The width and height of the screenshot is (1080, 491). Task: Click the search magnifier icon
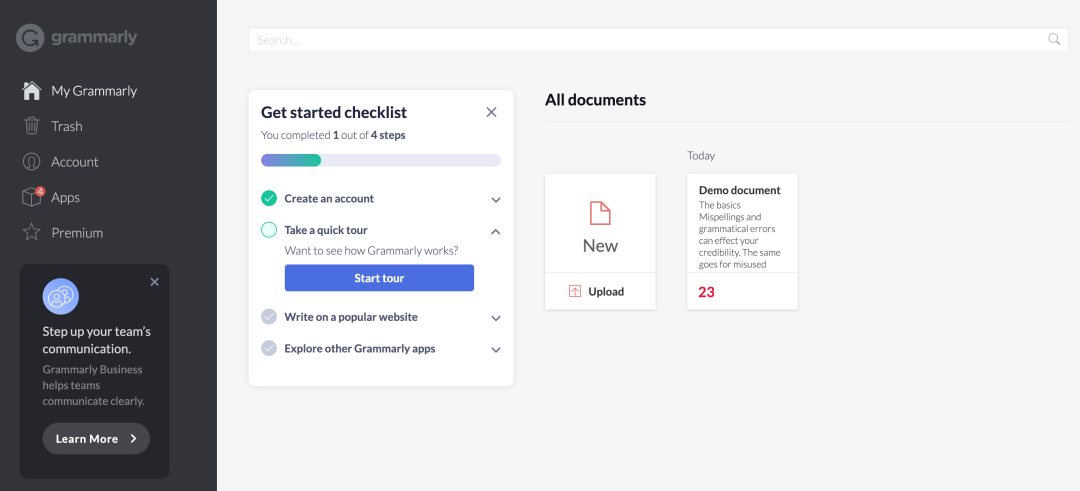pos(1053,40)
